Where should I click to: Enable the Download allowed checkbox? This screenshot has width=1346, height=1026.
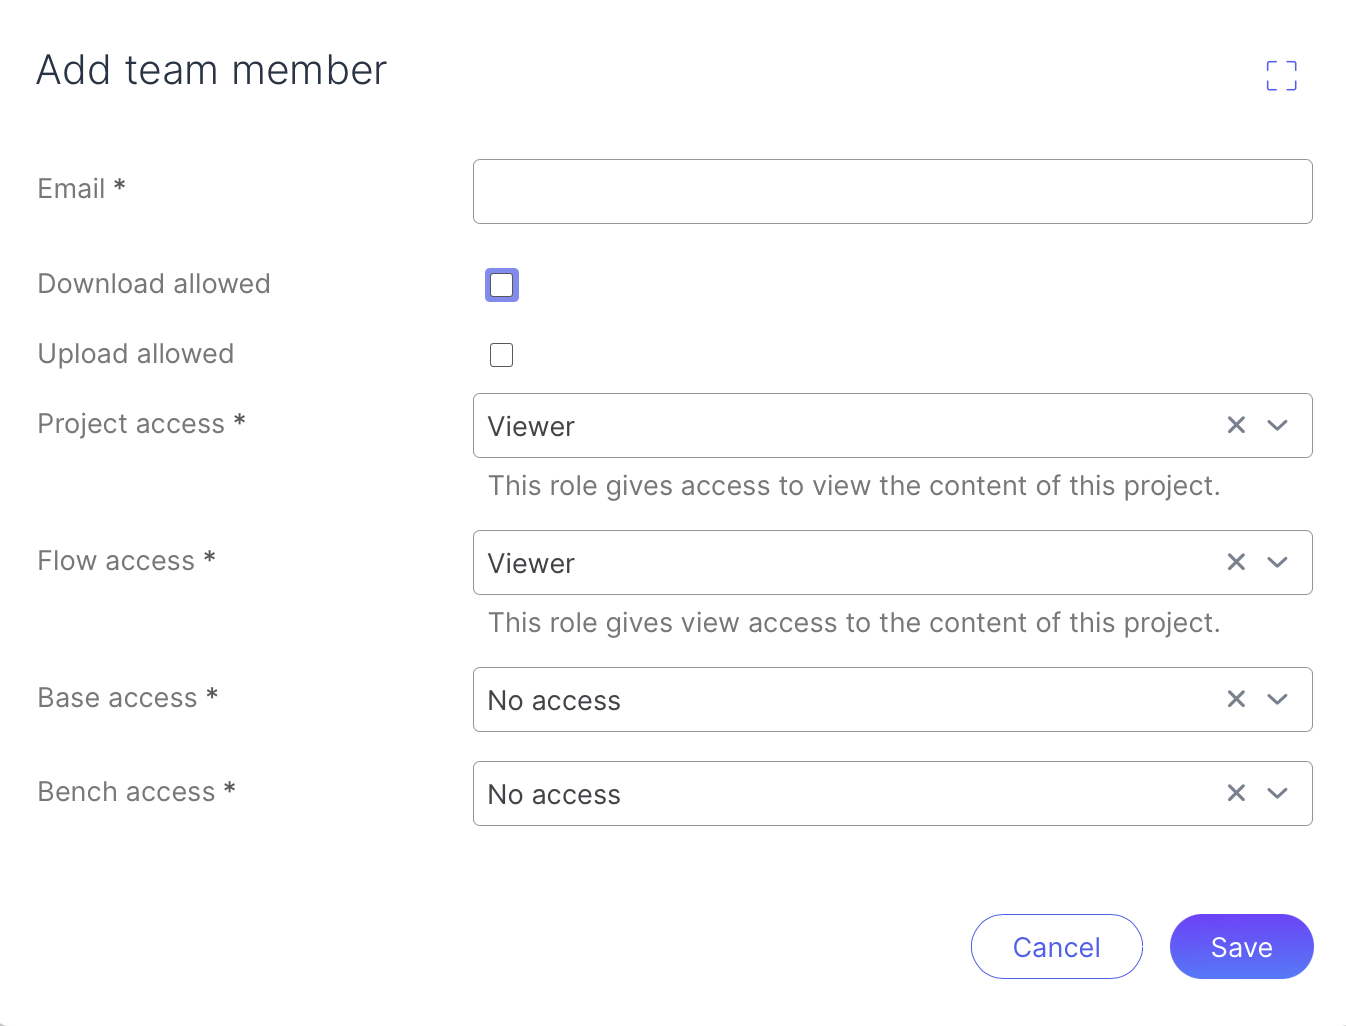(501, 285)
